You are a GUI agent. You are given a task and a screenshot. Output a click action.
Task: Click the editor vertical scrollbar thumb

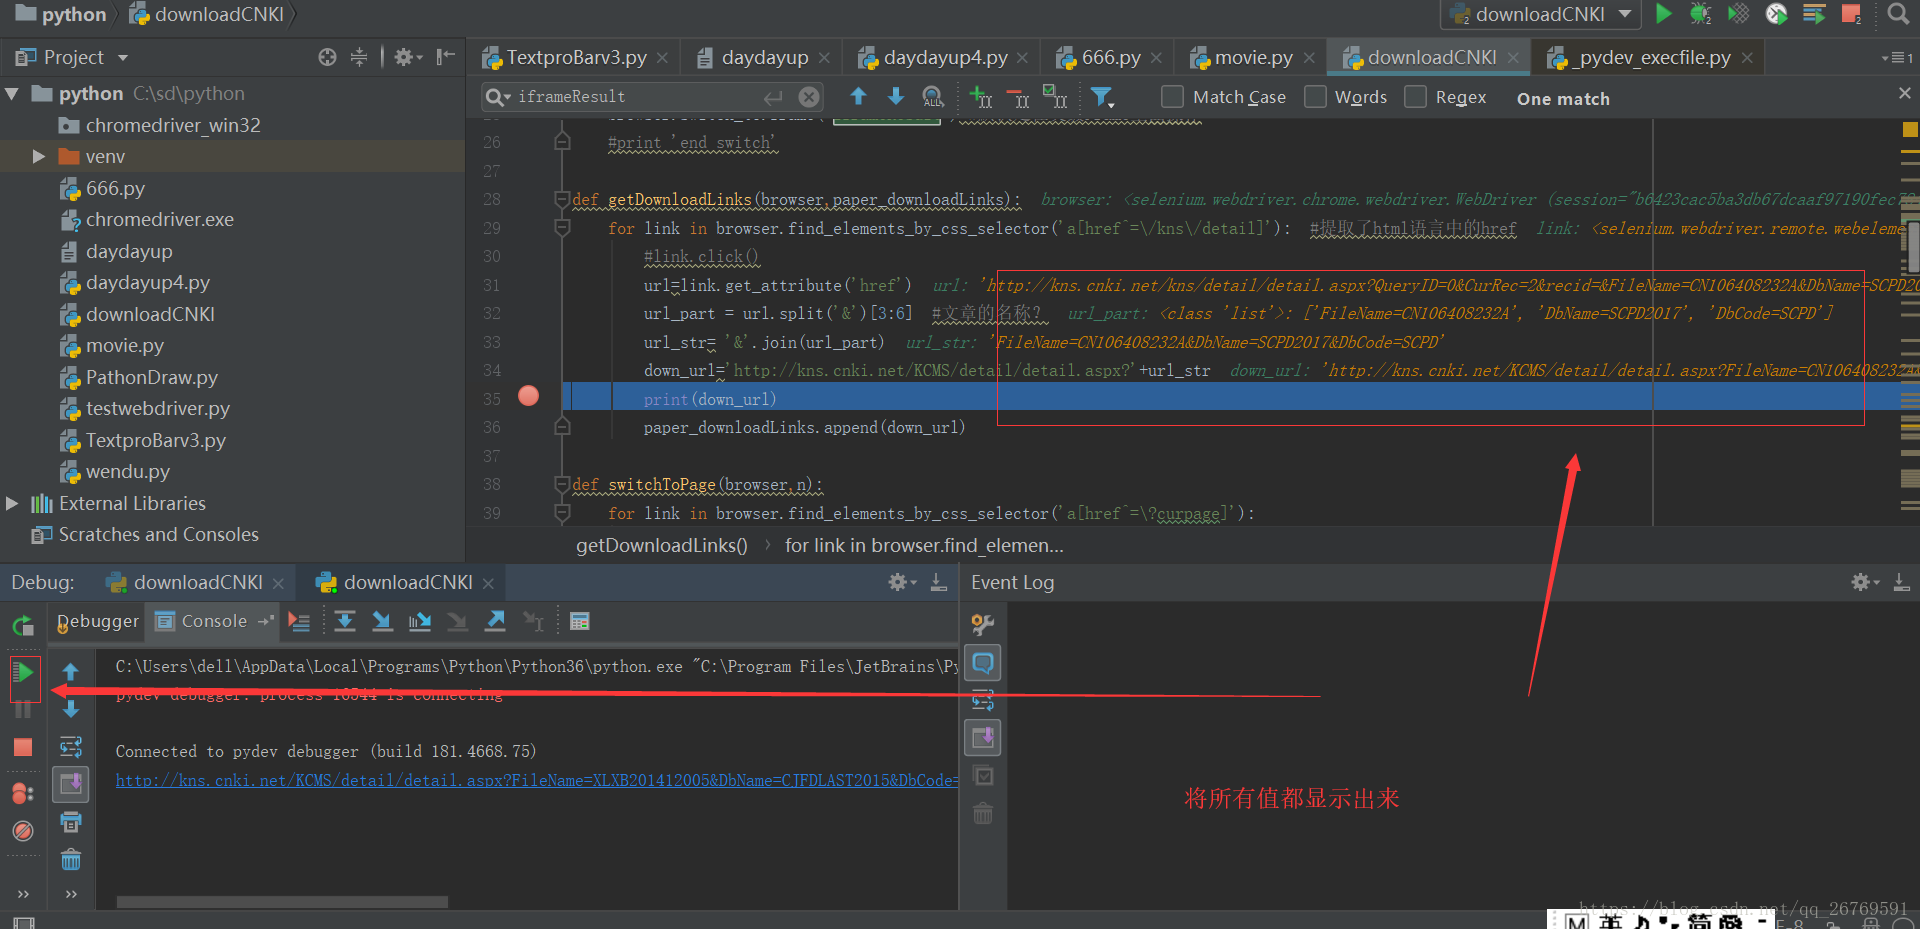pyautogui.click(x=1914, y=247)
